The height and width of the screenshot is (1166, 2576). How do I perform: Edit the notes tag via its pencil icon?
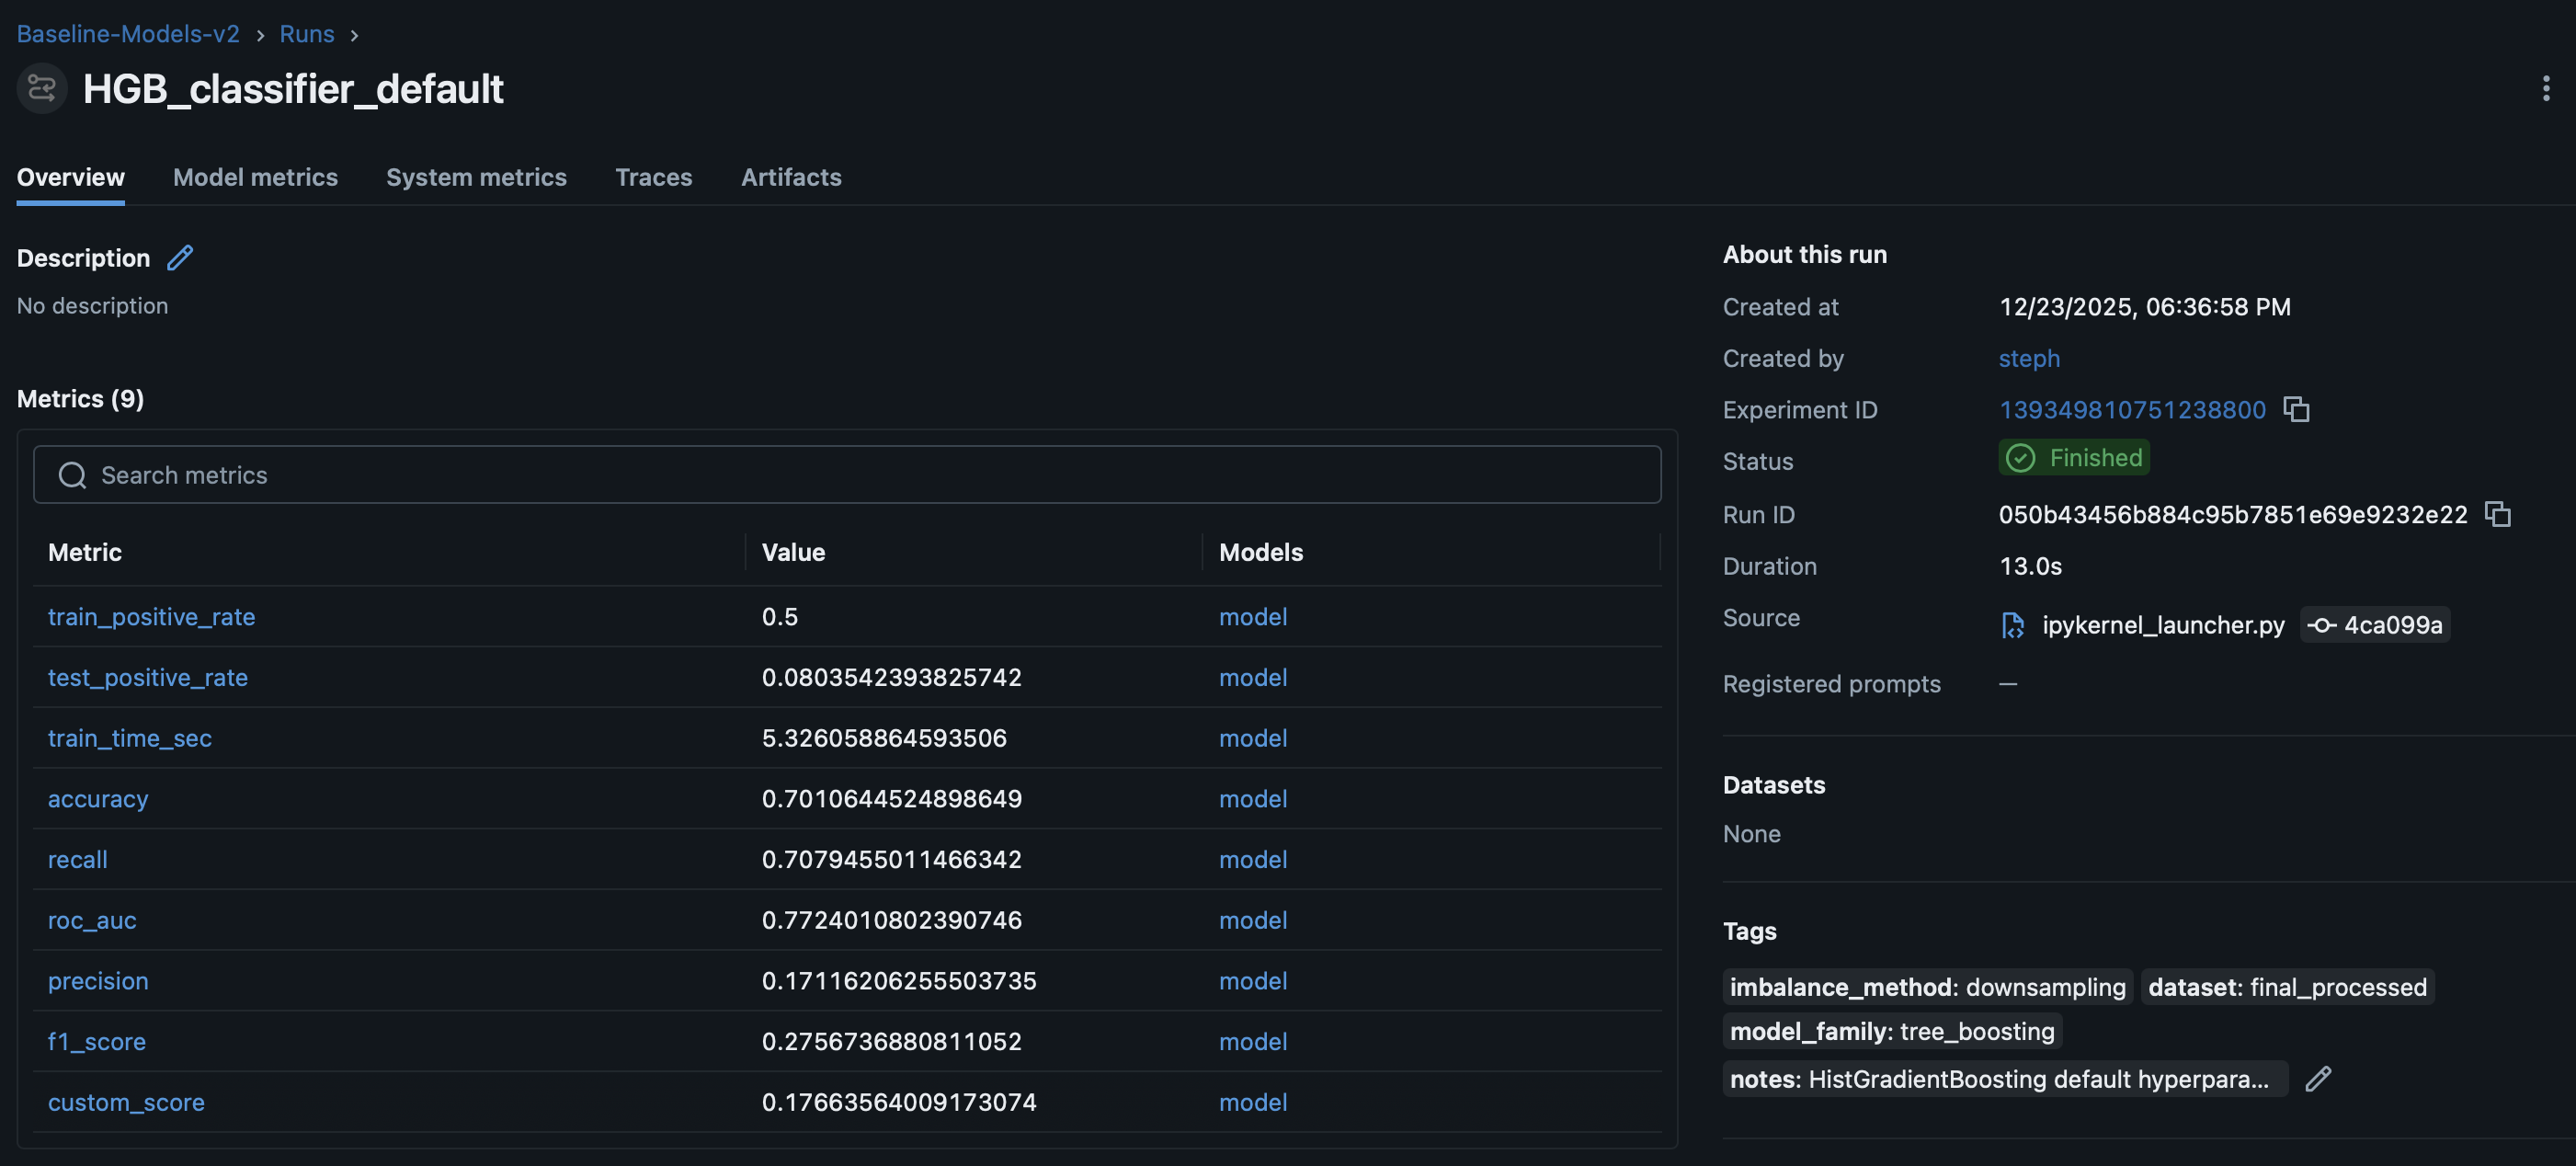(x=2319, y=1079)
